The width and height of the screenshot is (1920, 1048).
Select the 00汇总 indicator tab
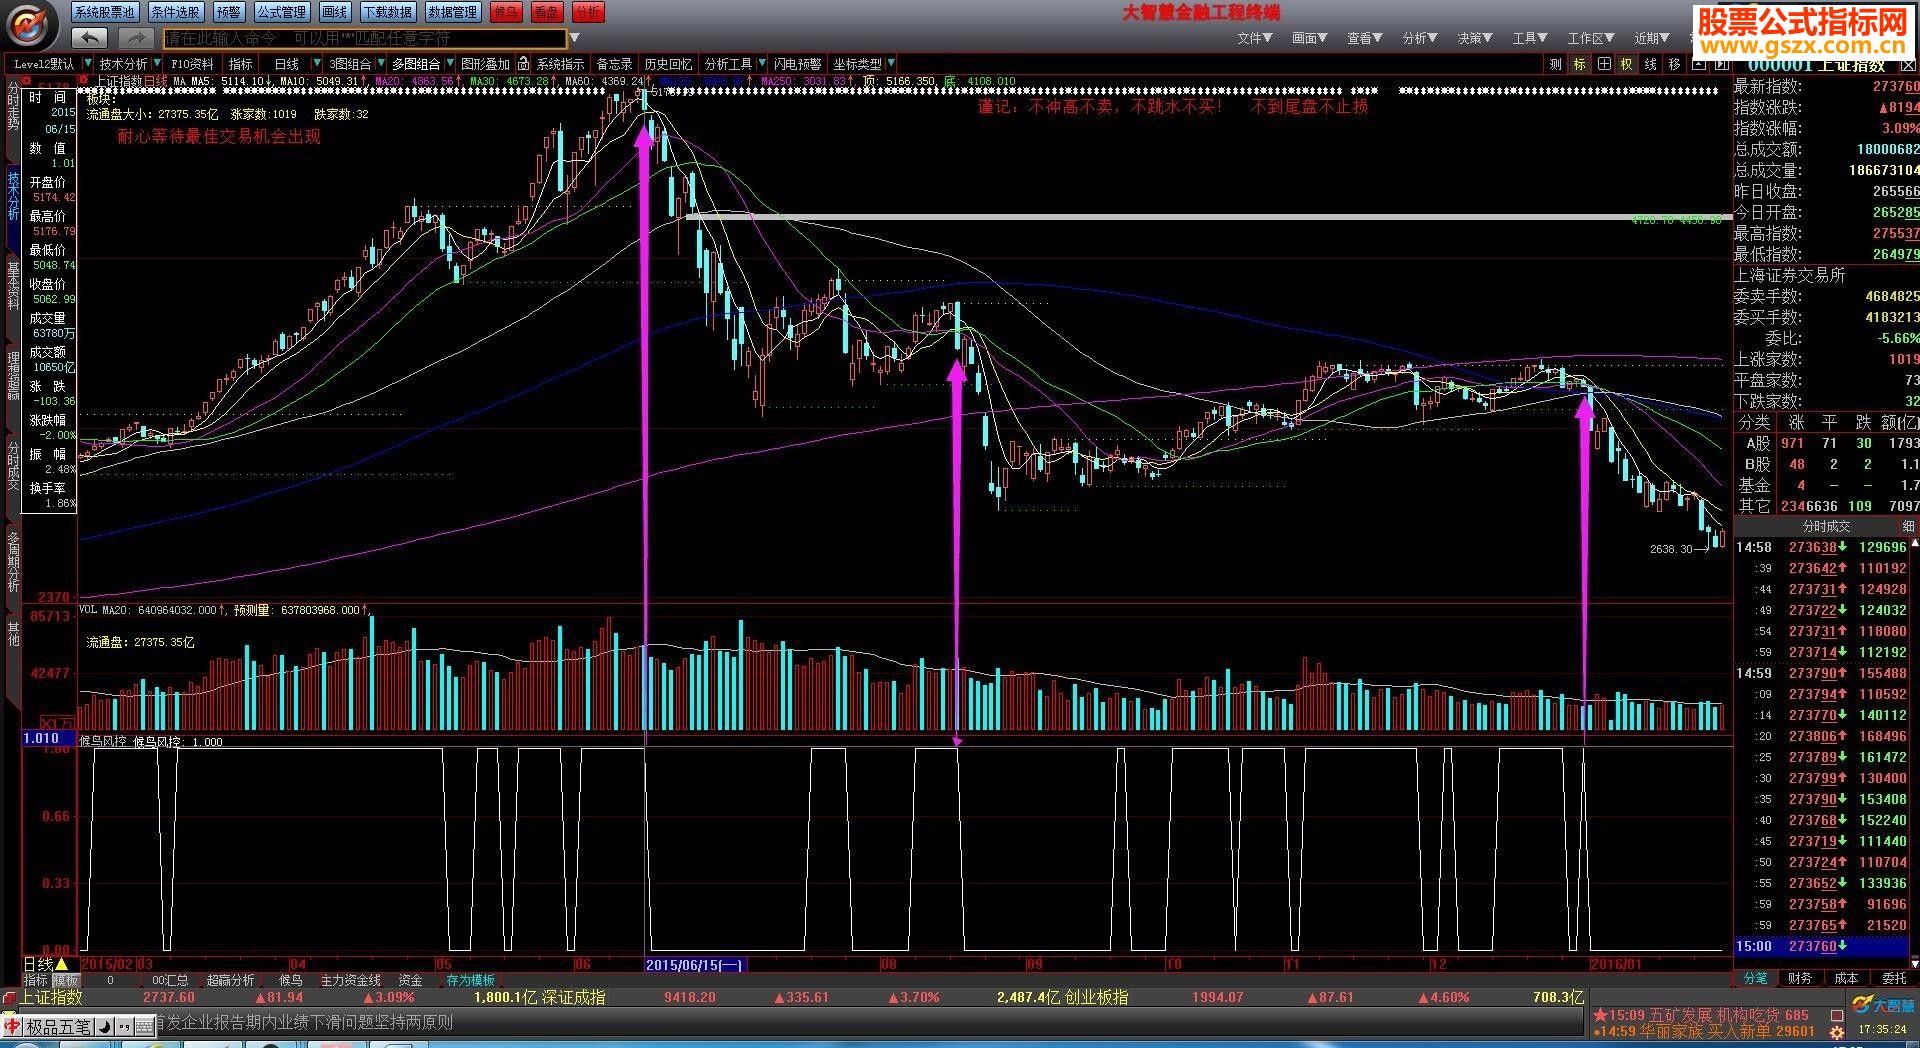pos(170,981)
